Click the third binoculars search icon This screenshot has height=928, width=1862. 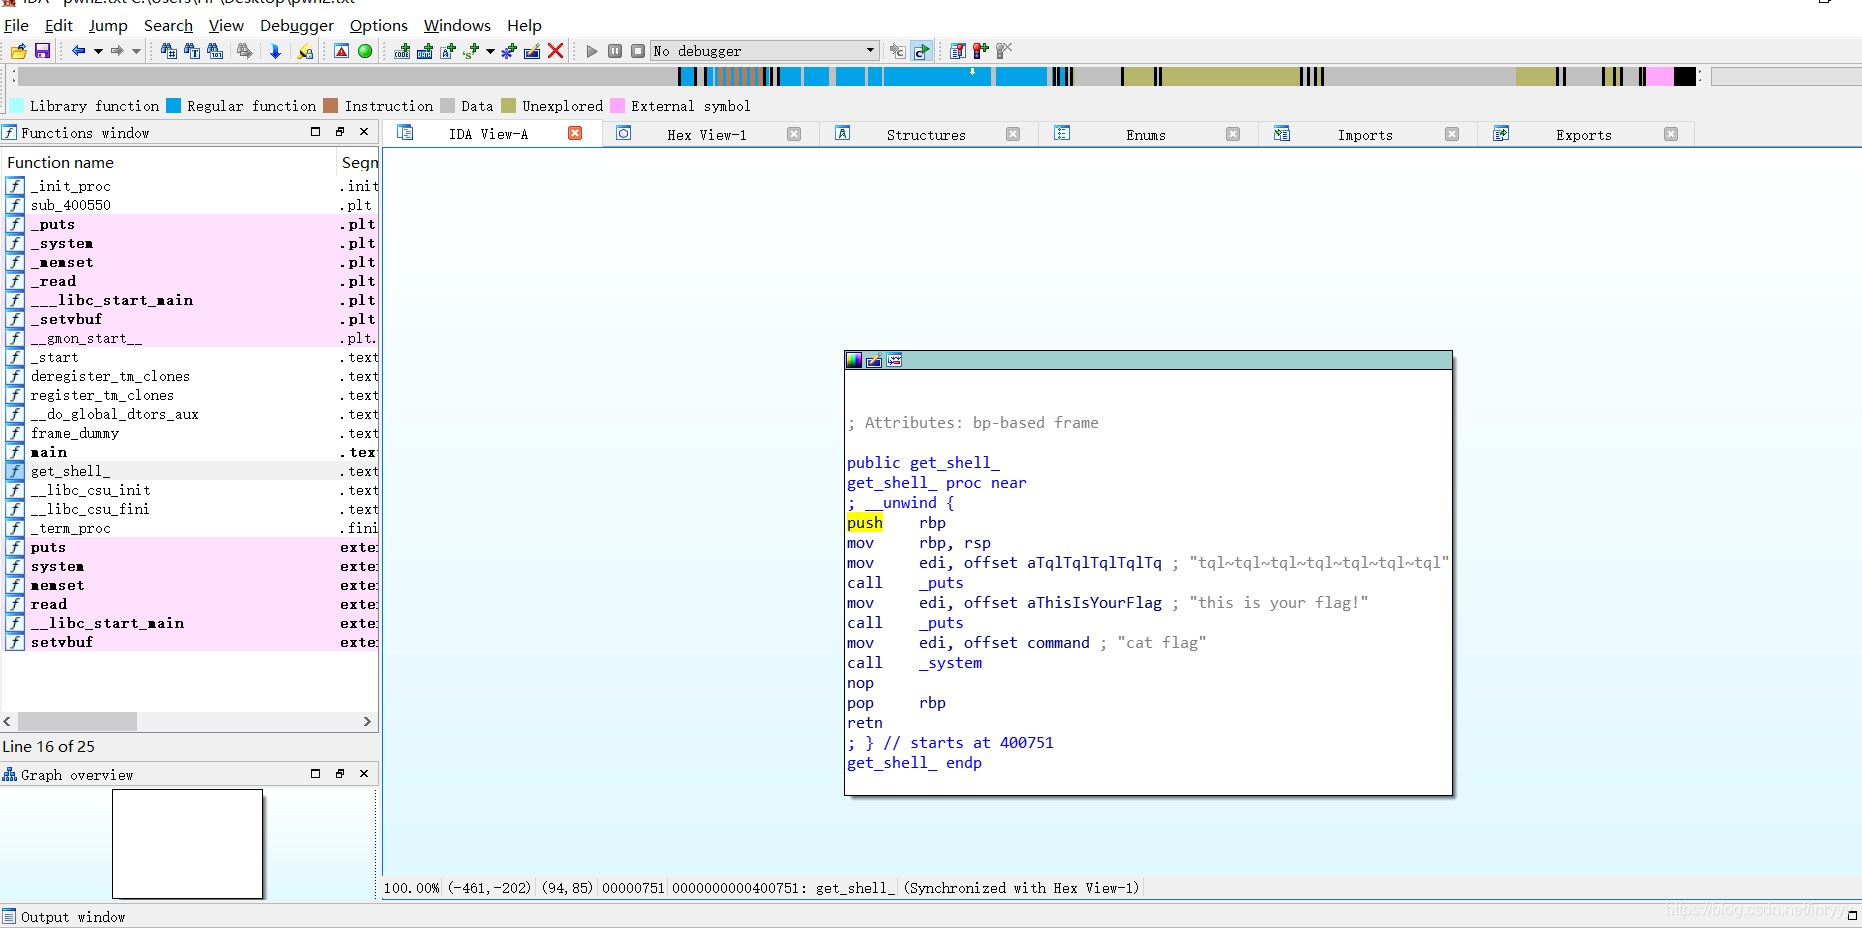click(215, 51)
